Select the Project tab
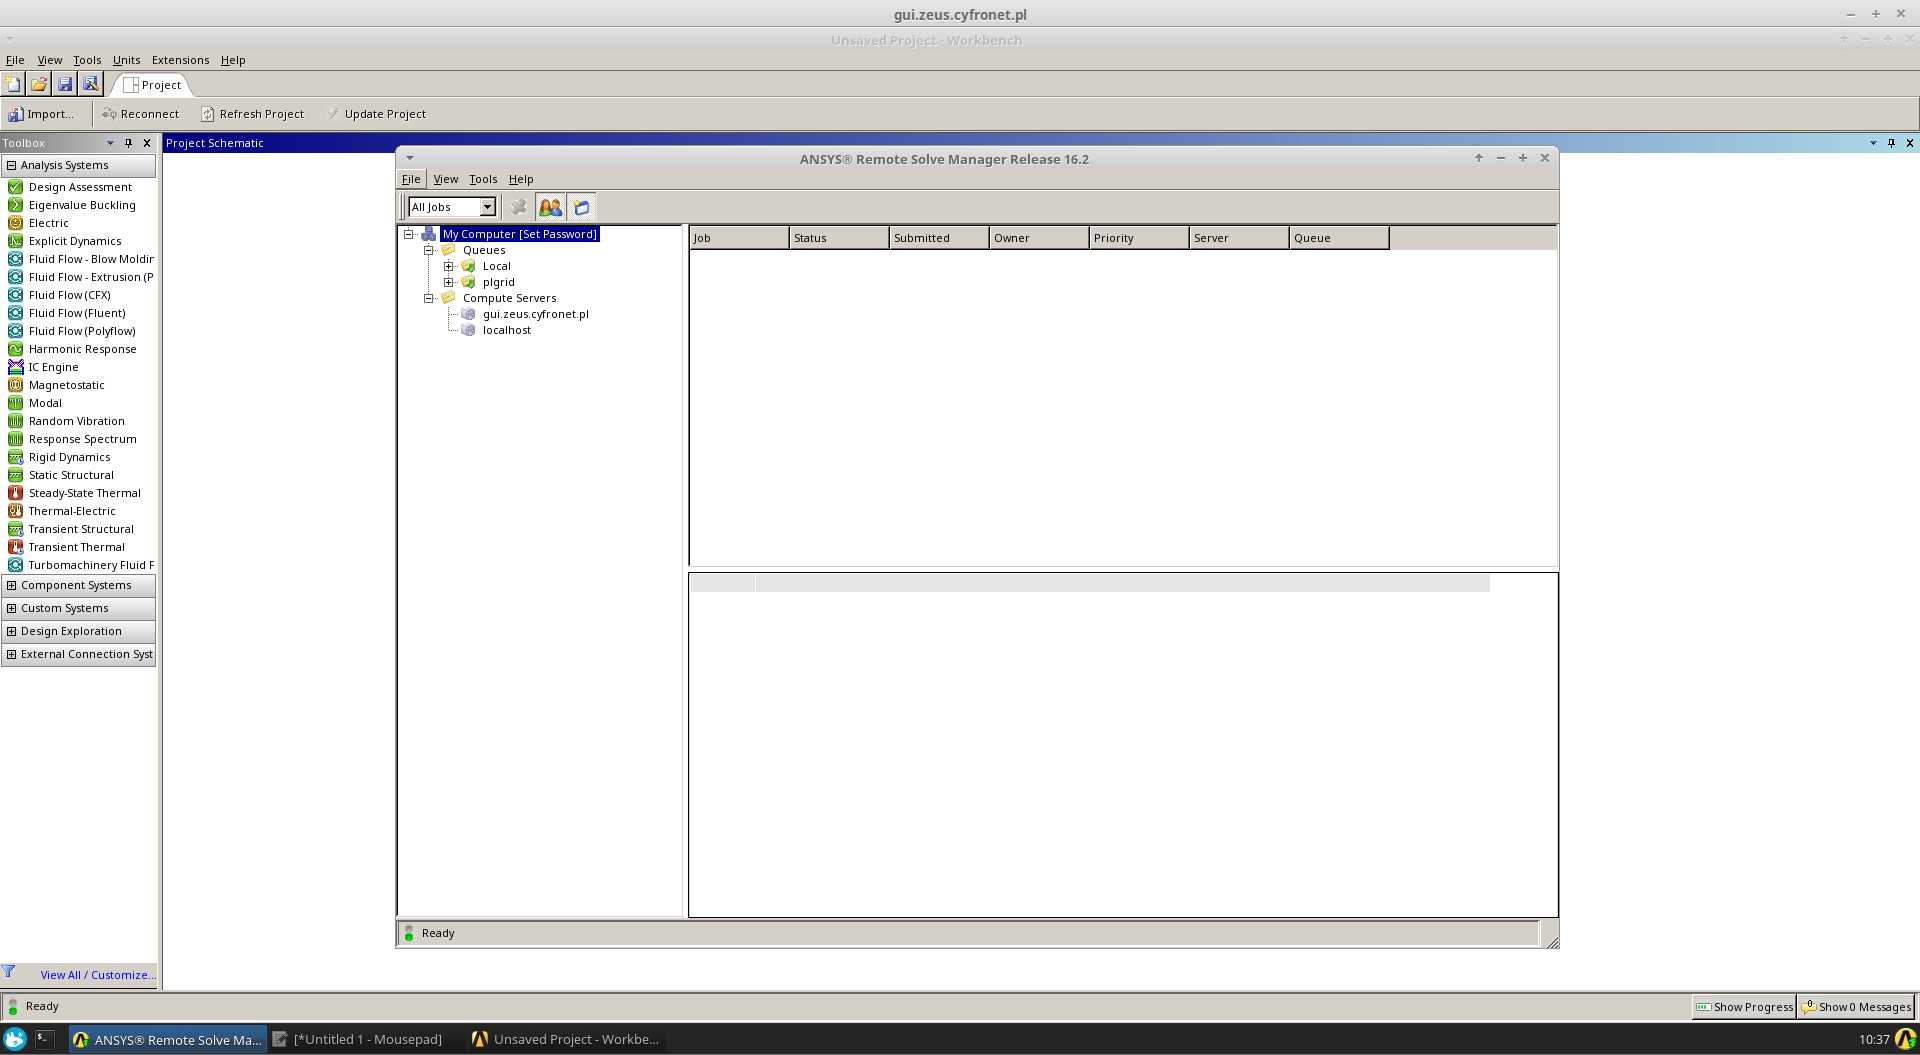Viewport: 1920px width, 1055px height. coord(152,85)
